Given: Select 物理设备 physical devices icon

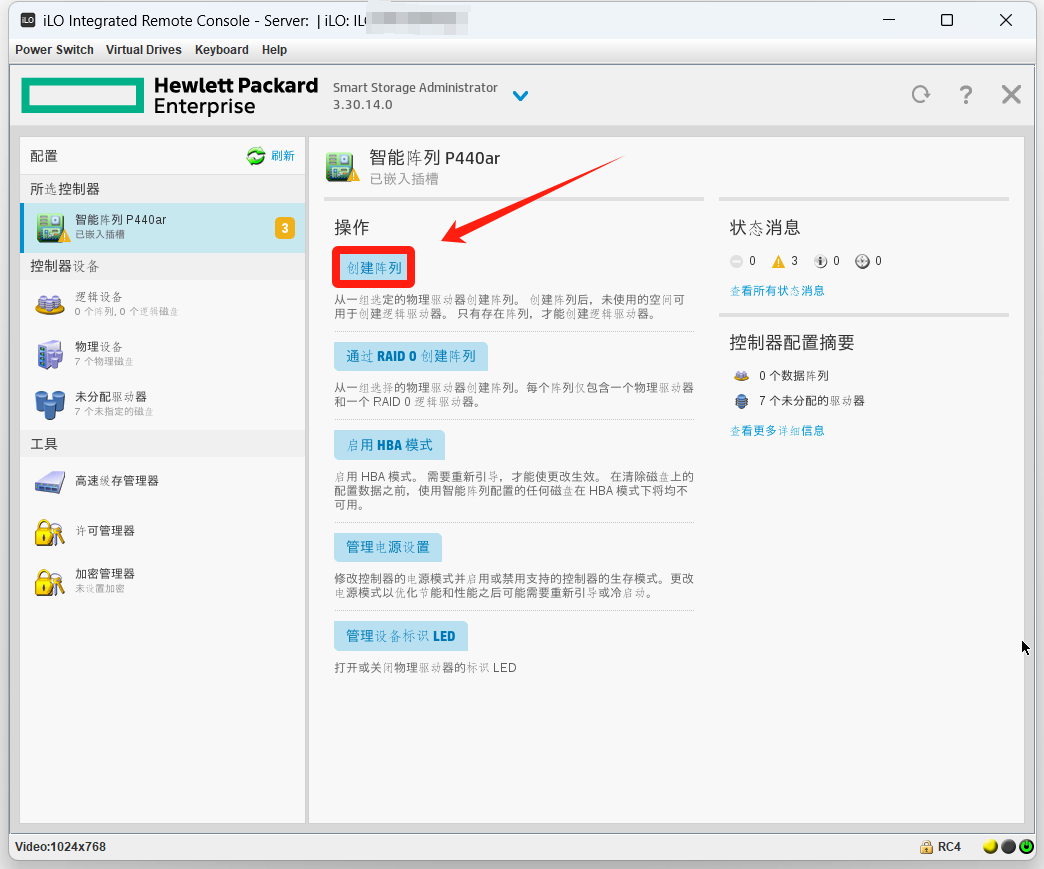Looking at the screenshot, I should click(49, 353).
